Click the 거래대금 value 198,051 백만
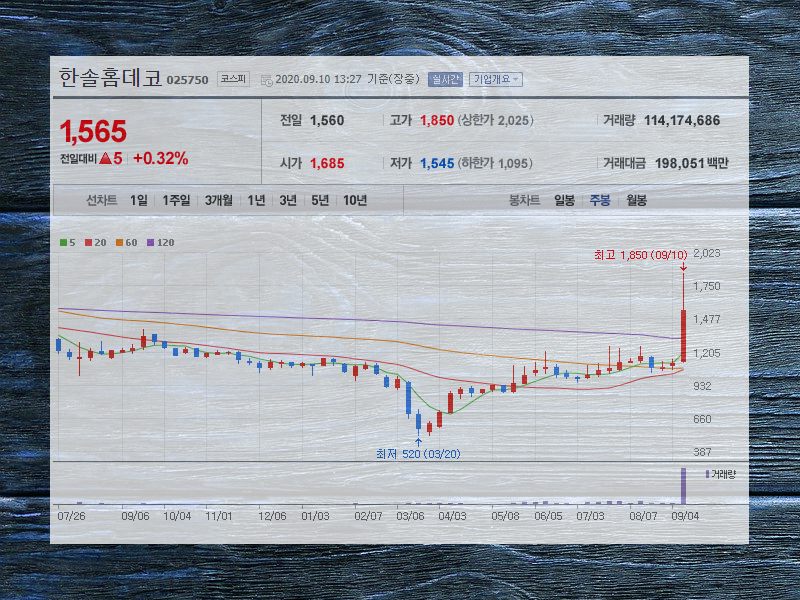Image resolution: width=800 pixels, height=600 pixels. [692, 164]
